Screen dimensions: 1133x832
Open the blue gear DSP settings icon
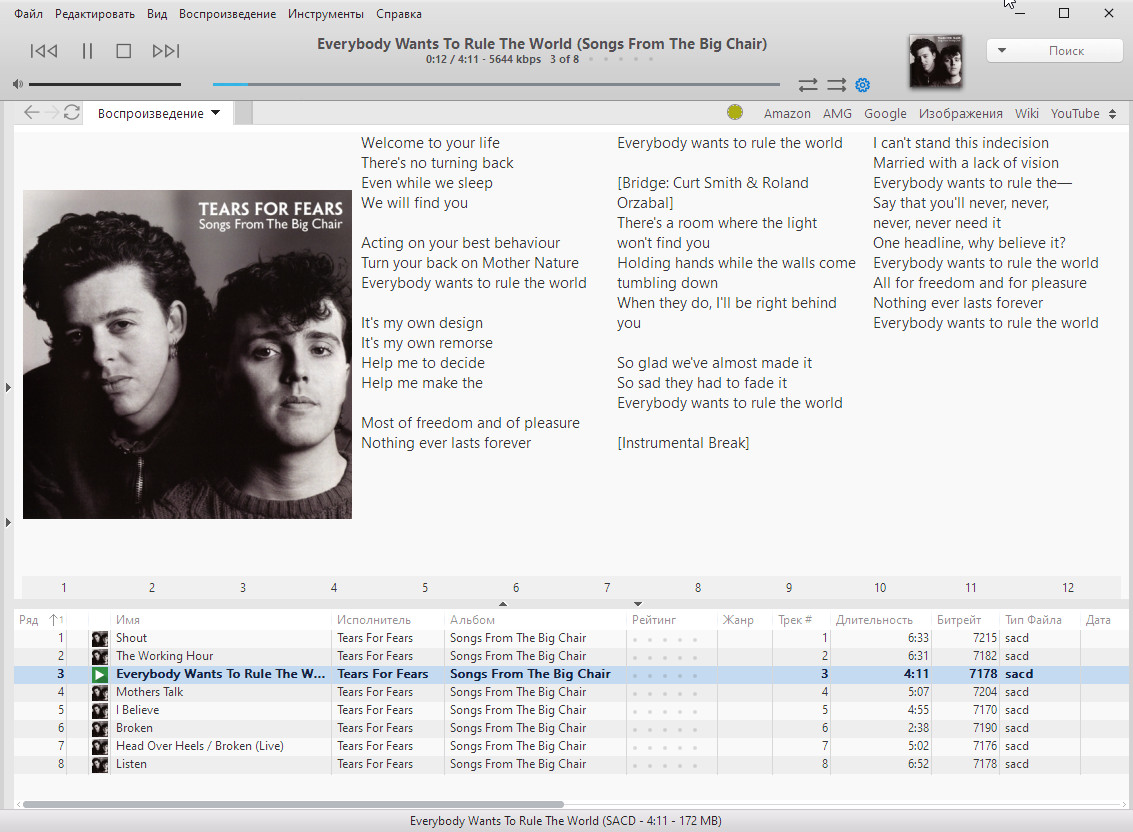click(x=862, y=85)
